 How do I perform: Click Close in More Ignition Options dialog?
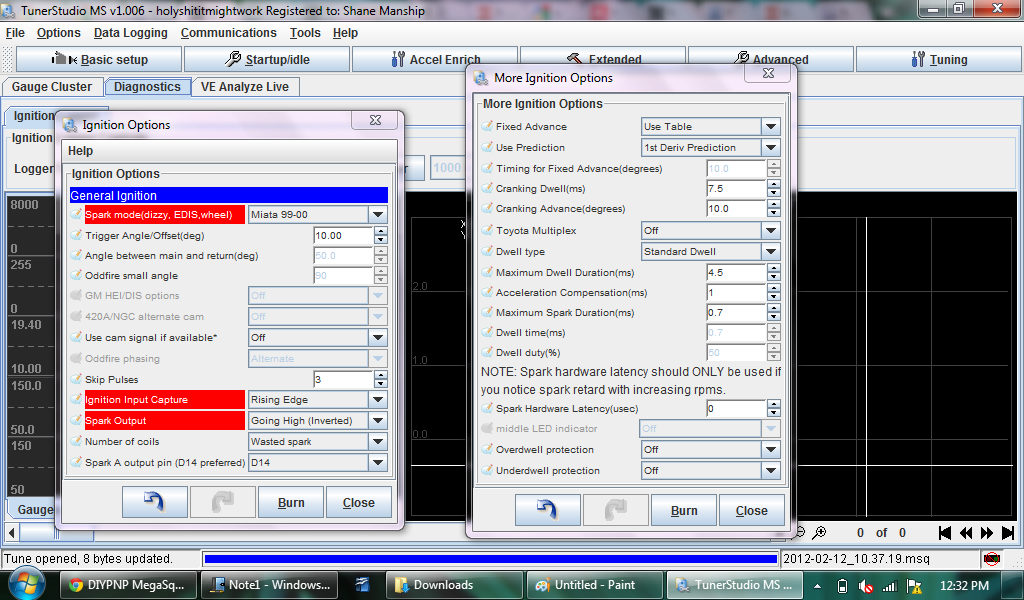pos(752,510)
